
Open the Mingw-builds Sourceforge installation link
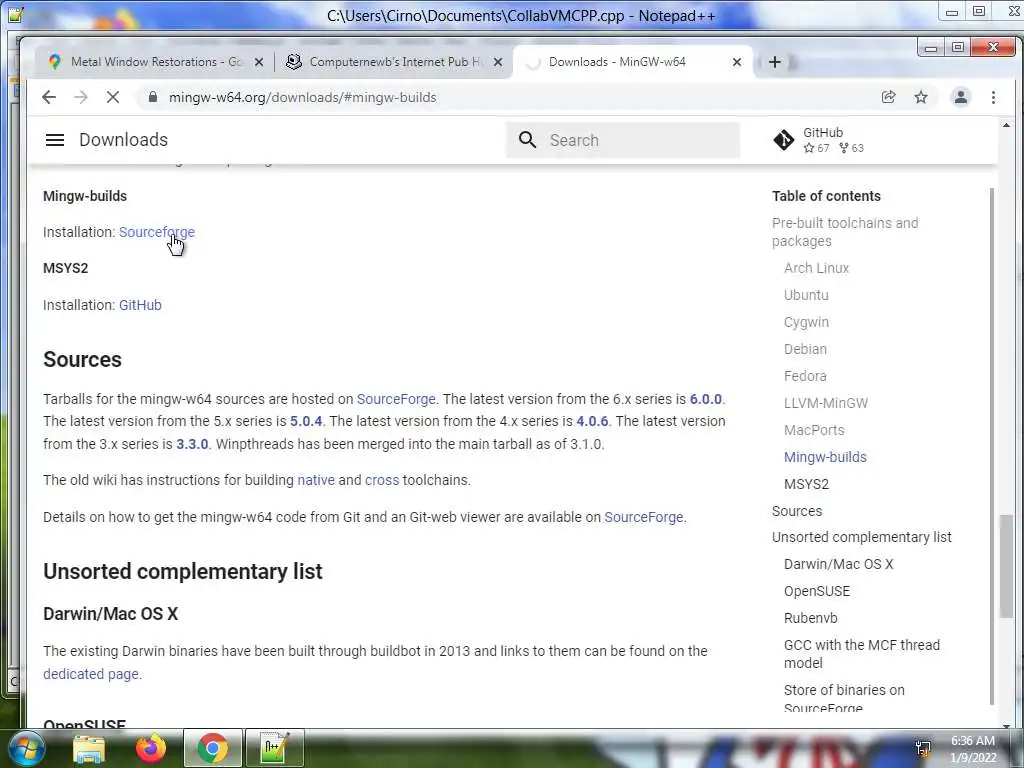[157, 232]
